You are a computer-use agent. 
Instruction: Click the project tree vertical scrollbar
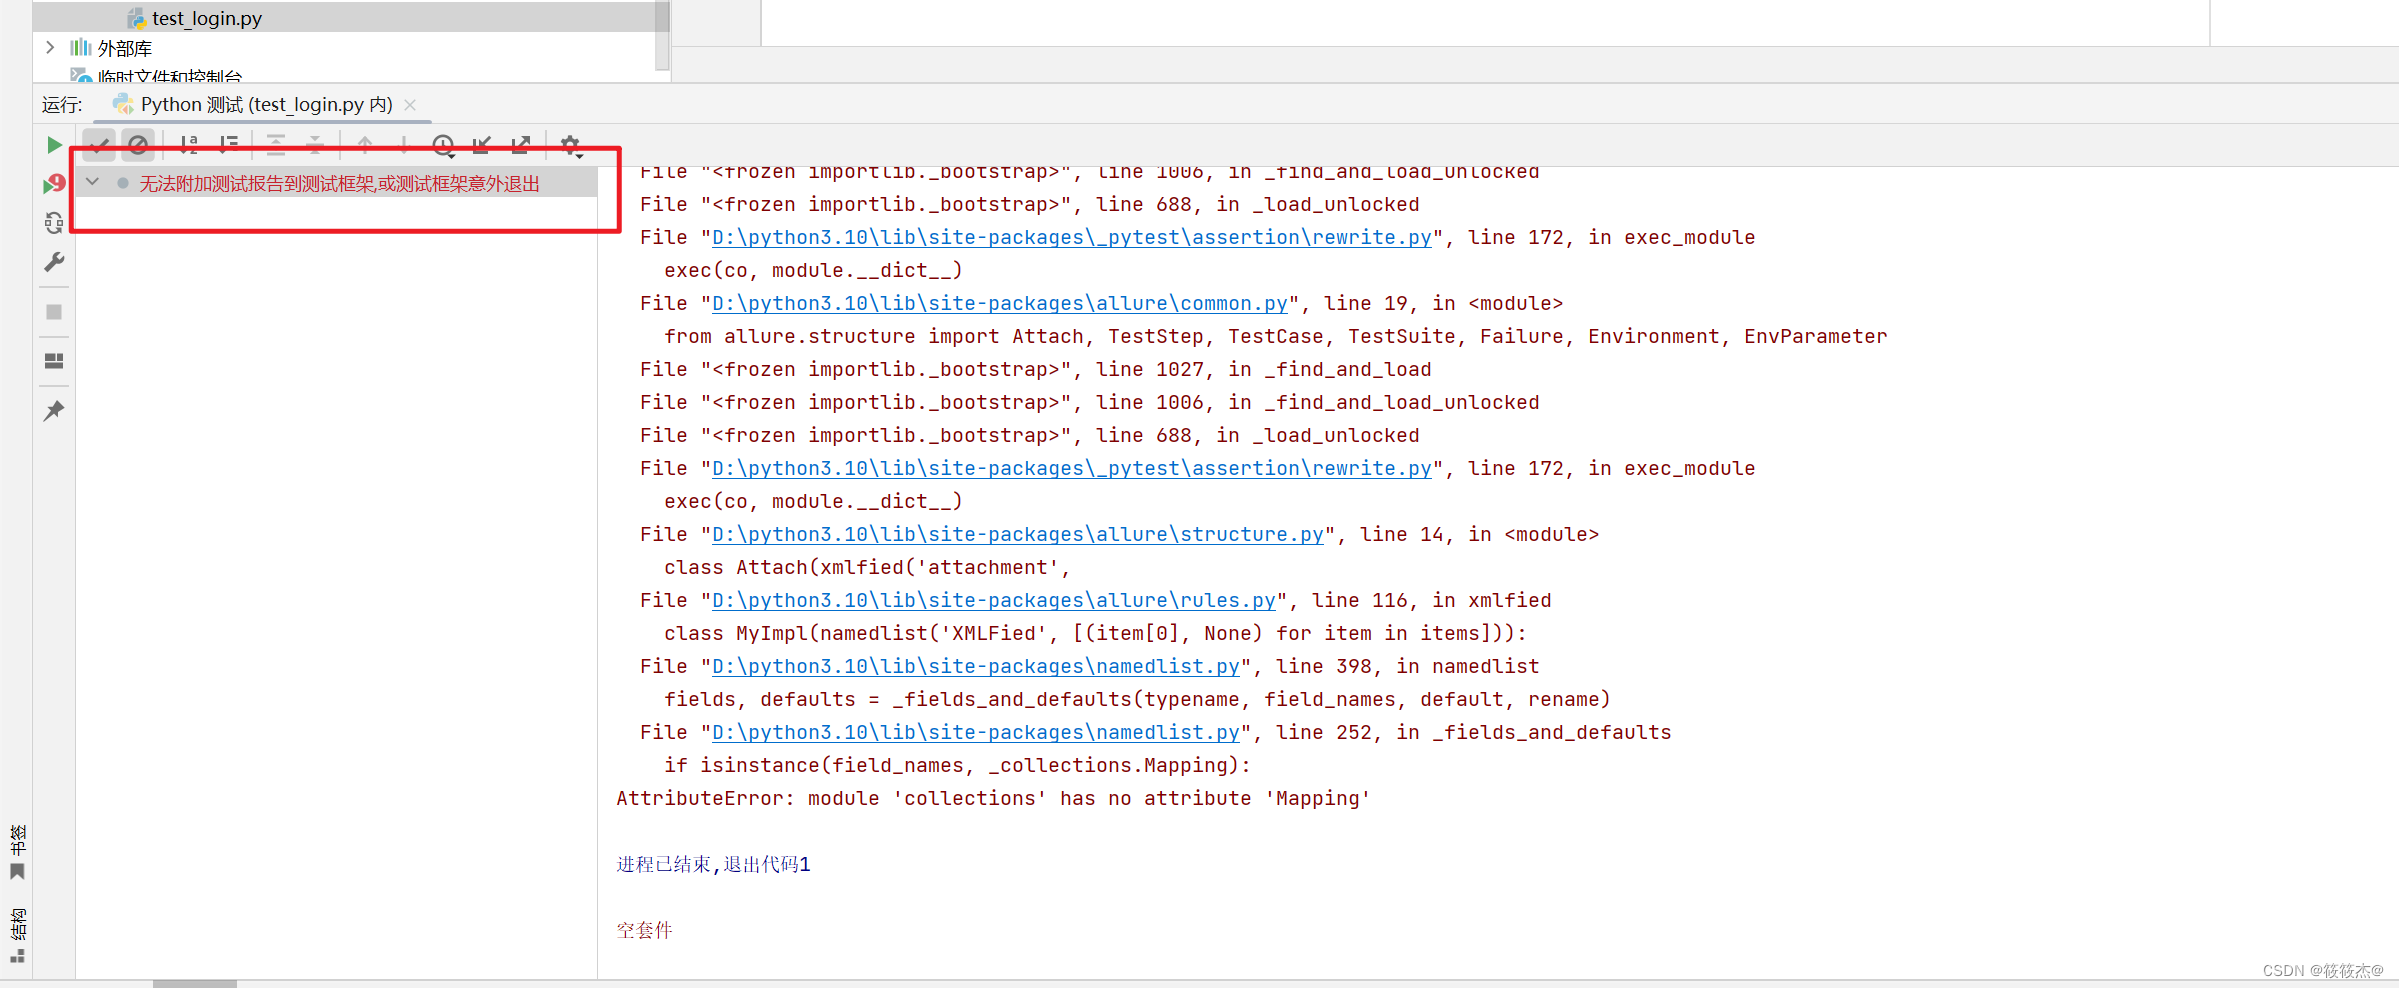click(662, 35)
